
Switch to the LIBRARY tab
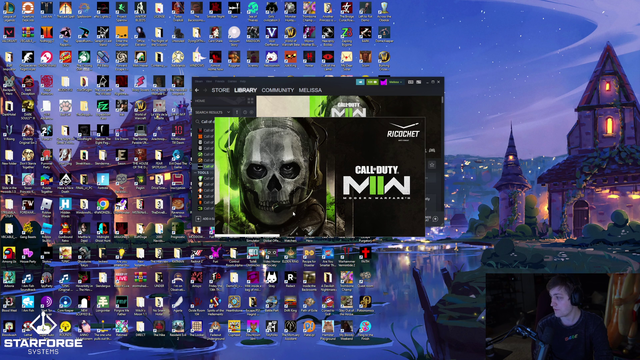pos(245,90)
